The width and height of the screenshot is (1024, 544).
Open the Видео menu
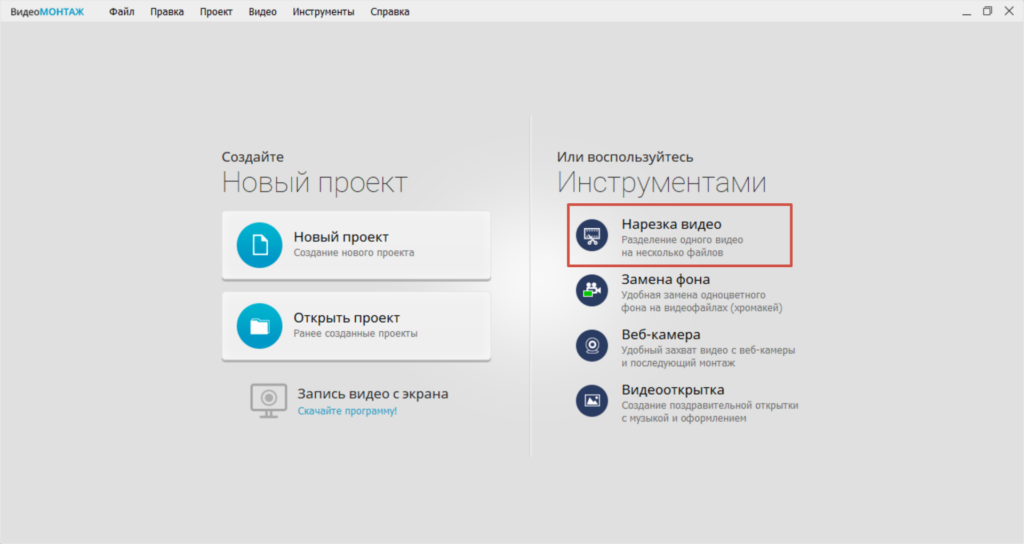click(263, 12)
